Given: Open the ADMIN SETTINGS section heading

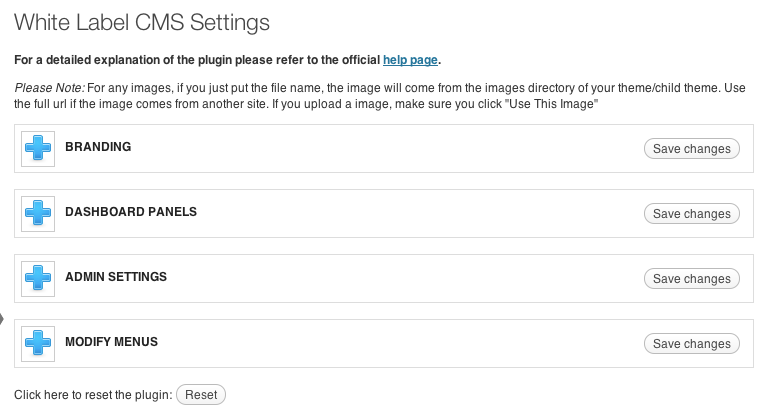Looking at the screenshot, I should (x=115, y=277).
